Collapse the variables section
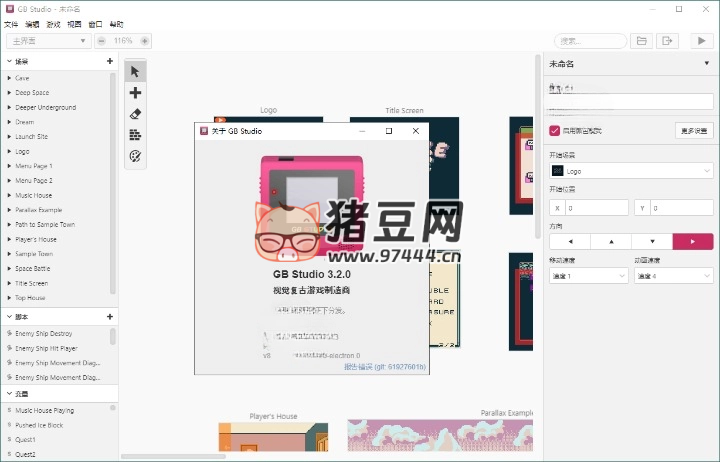This screenshot has width=720, height=462. click(9, 394)
